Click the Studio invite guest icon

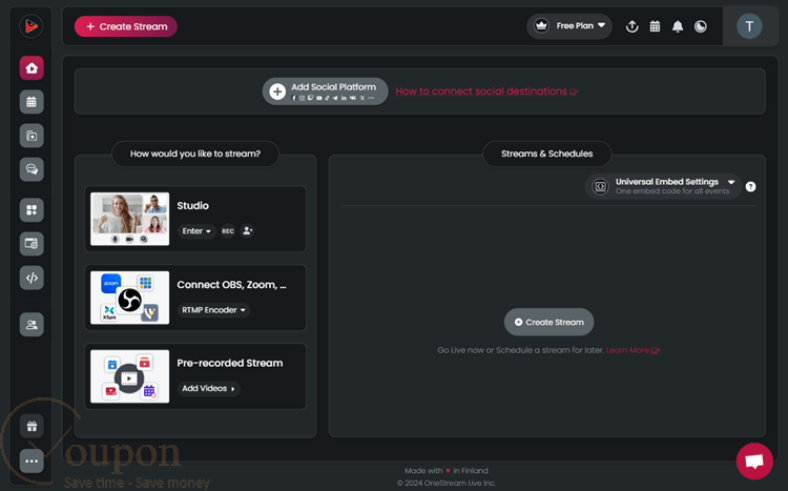[247, 231]
